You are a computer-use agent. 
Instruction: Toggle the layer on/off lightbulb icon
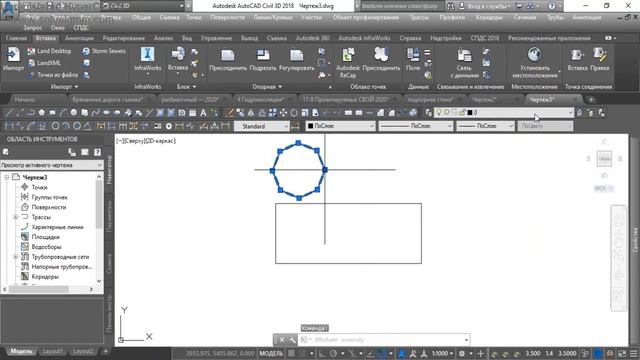pyautogui.click(x=439, y=112)
